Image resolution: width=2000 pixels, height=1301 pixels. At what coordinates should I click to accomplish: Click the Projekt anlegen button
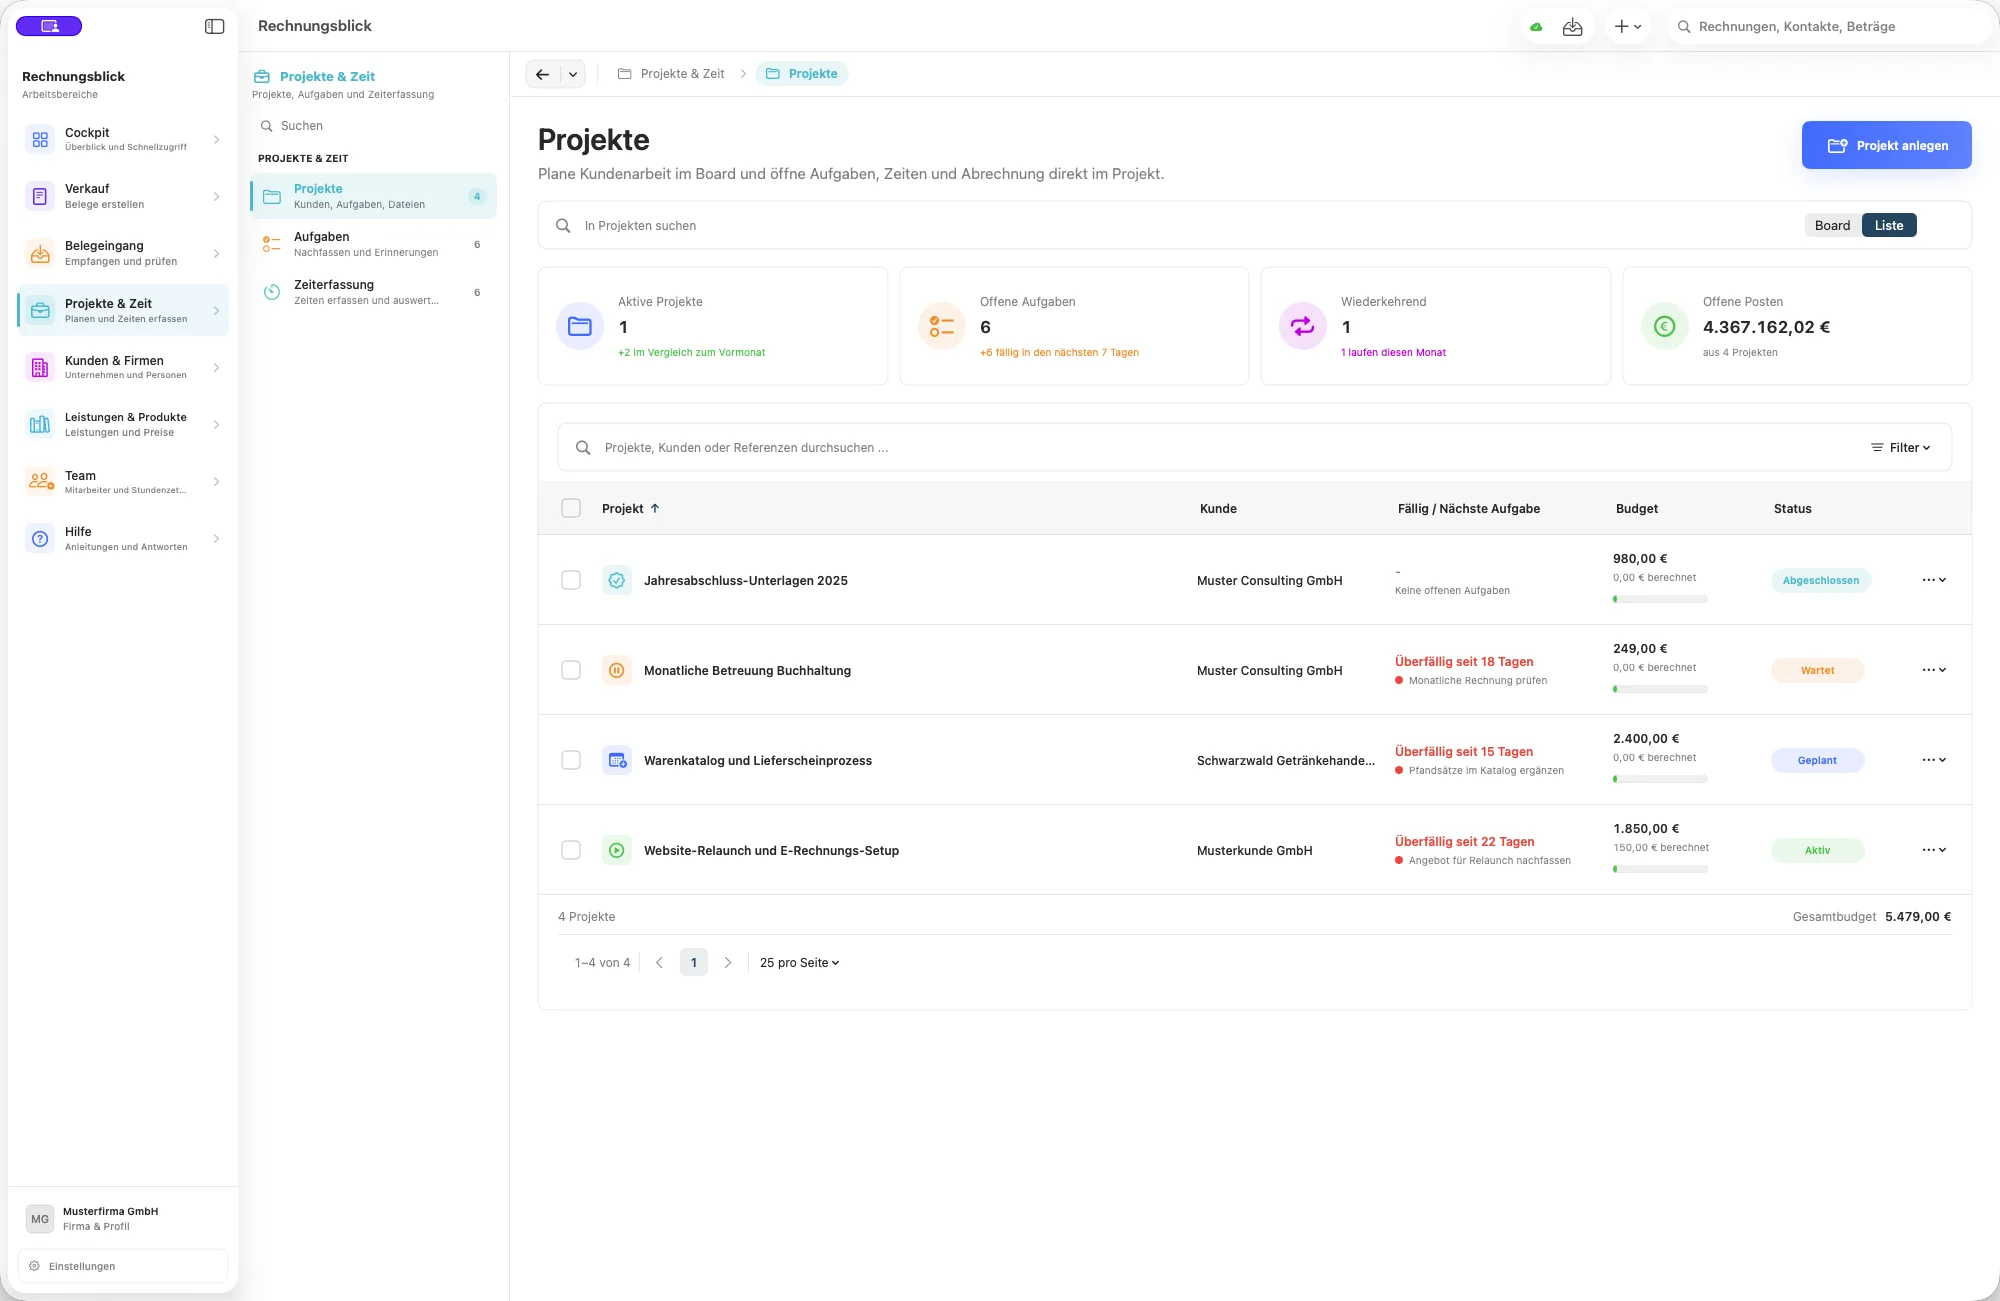[x=1886, y=145]
